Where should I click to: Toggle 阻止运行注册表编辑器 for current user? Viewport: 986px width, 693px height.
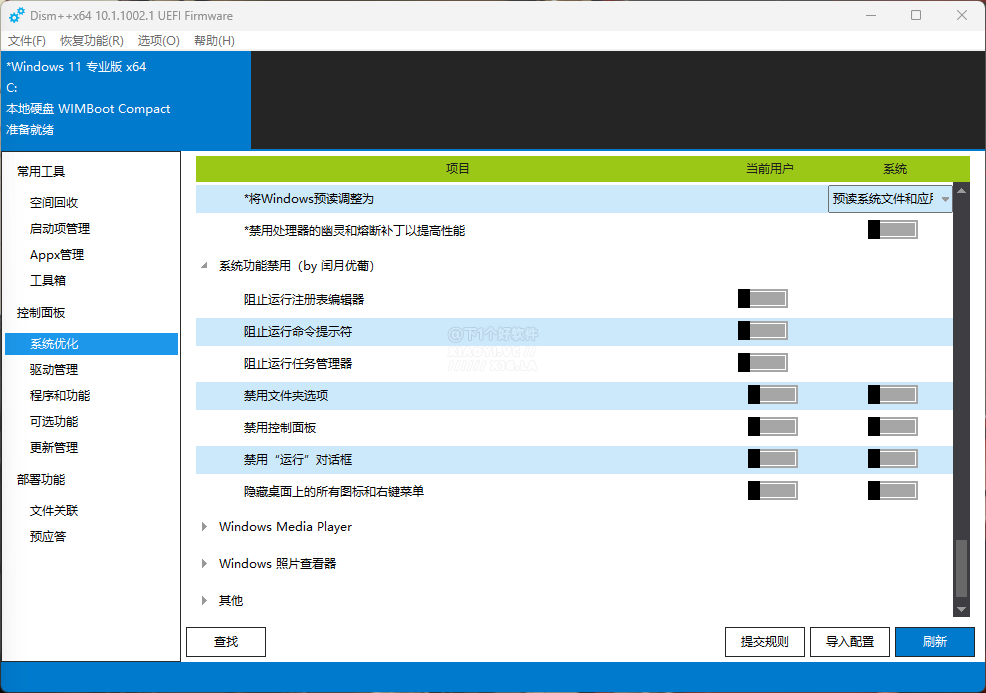click(762, 299)
